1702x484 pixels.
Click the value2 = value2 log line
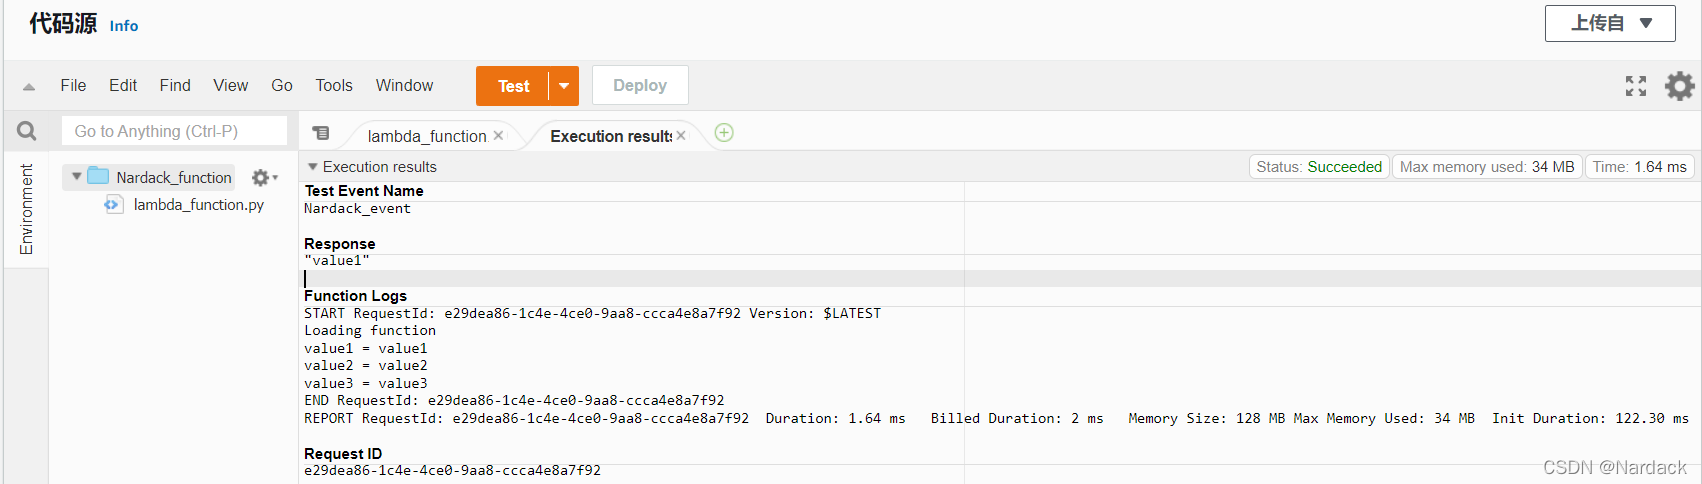[366, 366]
